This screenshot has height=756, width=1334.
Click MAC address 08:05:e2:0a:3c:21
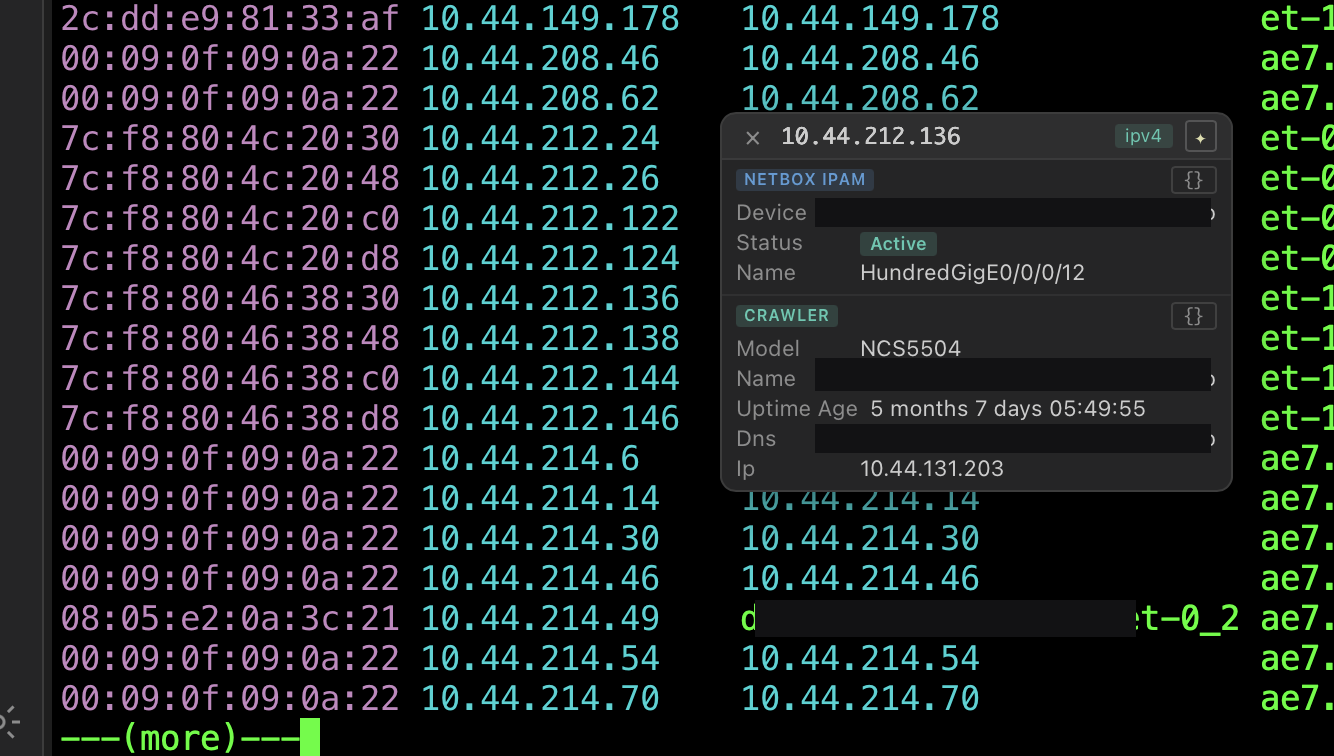[x=230, y=618]
